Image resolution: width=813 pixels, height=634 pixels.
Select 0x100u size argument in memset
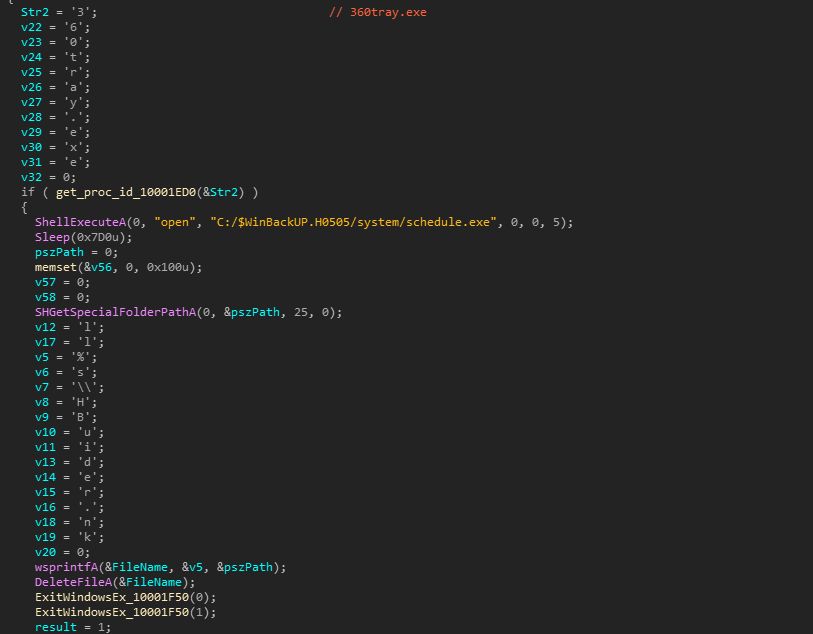coord(168,267)
